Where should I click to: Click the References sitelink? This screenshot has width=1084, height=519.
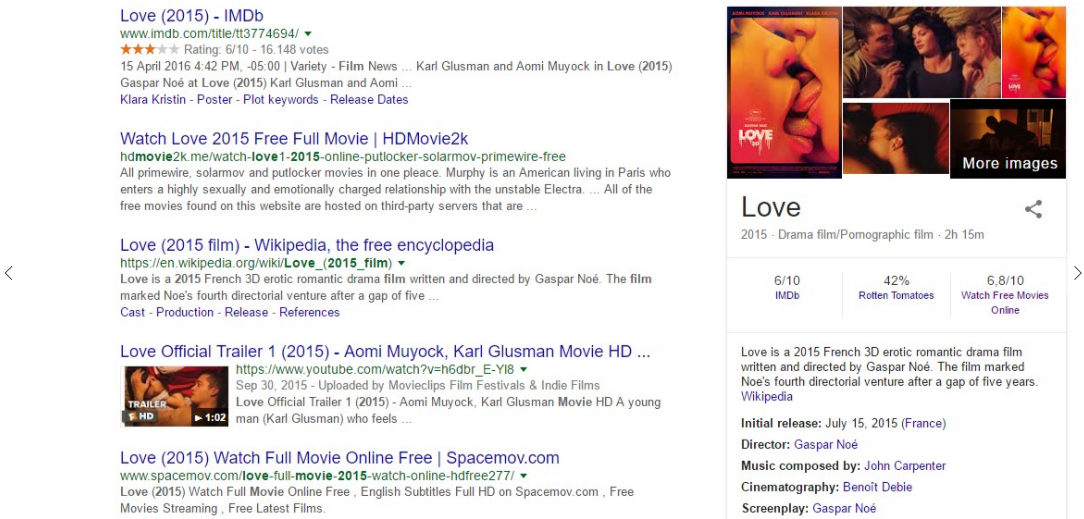click(x=310, y=312)
